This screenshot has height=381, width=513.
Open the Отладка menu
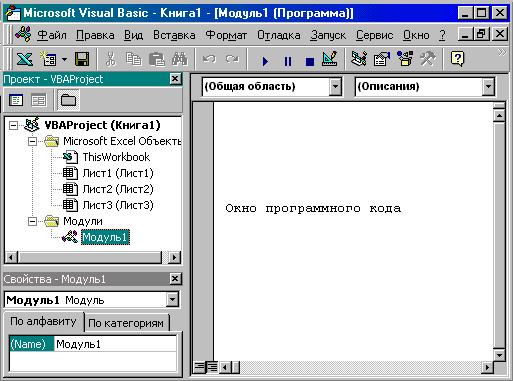point(278,35)
